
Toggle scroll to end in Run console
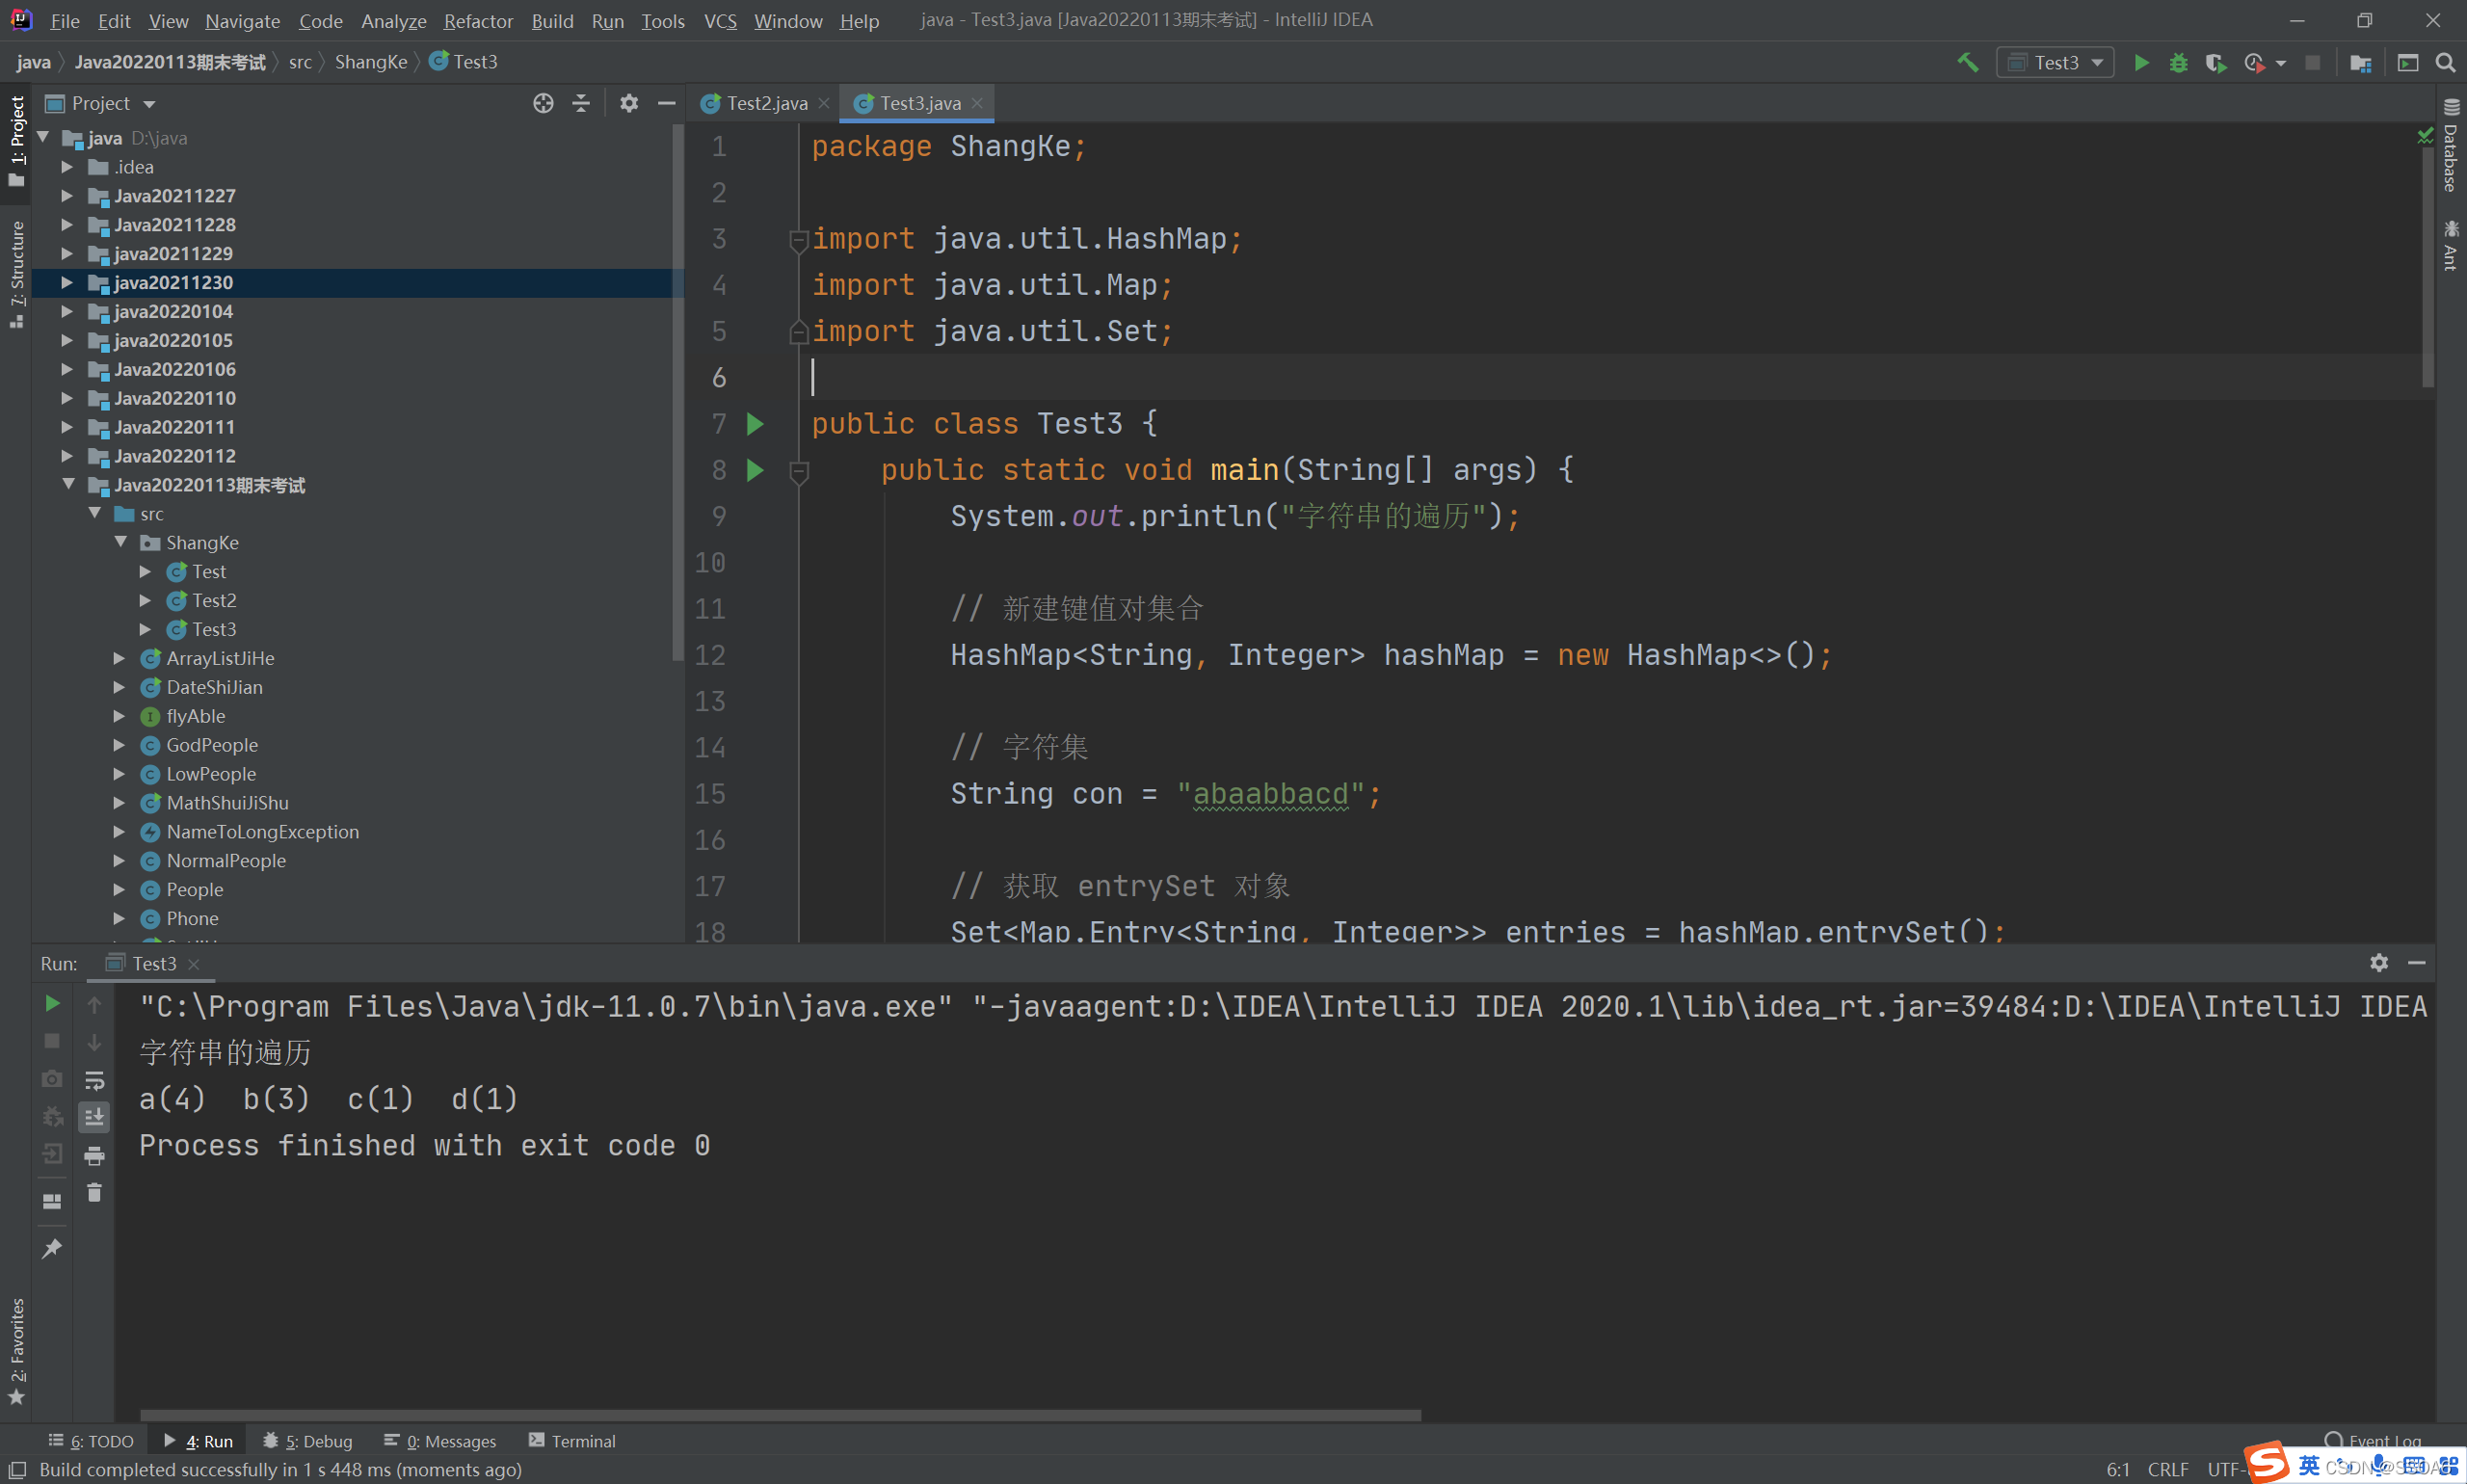94,1117
